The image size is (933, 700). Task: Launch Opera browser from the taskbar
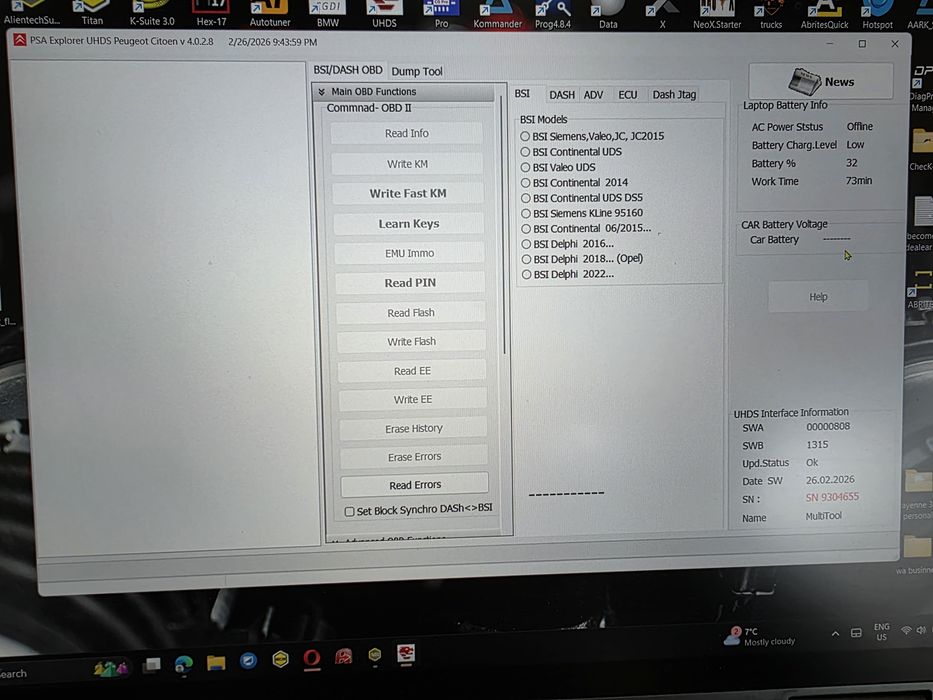312,658
